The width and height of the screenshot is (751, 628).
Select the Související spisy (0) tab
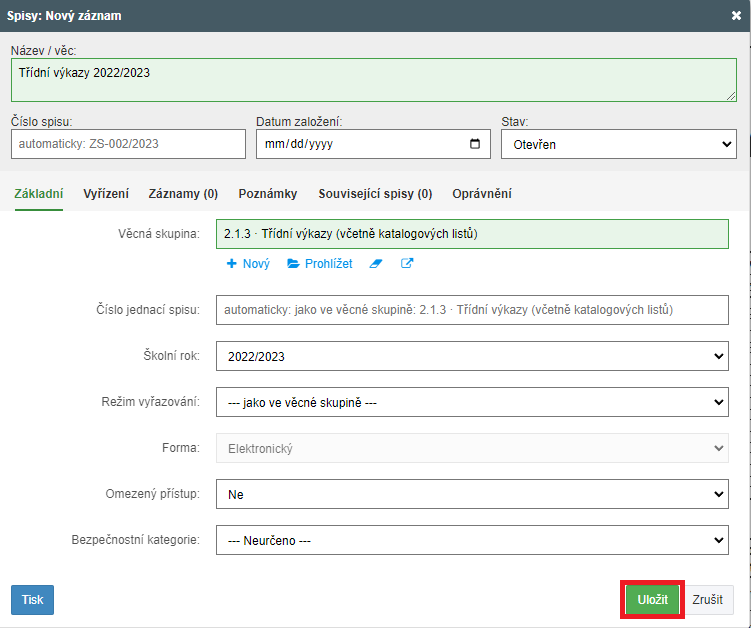point(375,194)
